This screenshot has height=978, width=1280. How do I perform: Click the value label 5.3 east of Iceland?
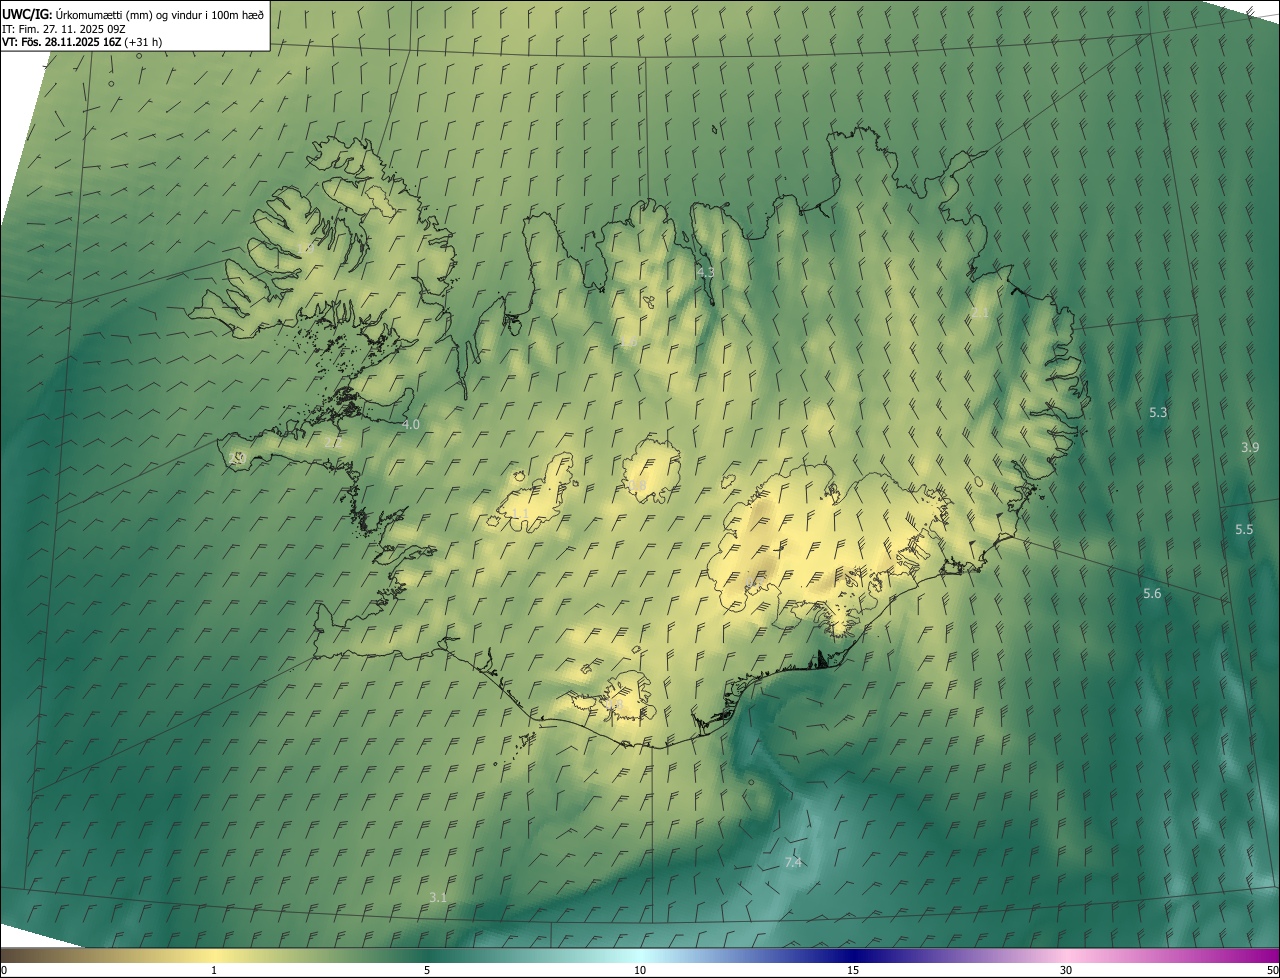[1158, 412]
